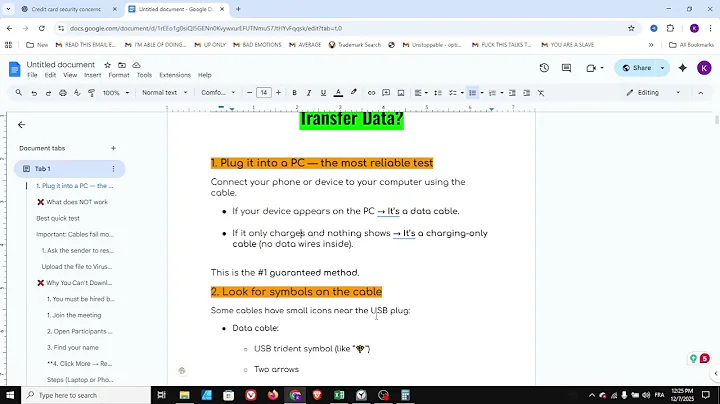Open the Help menu

(204, 75)
